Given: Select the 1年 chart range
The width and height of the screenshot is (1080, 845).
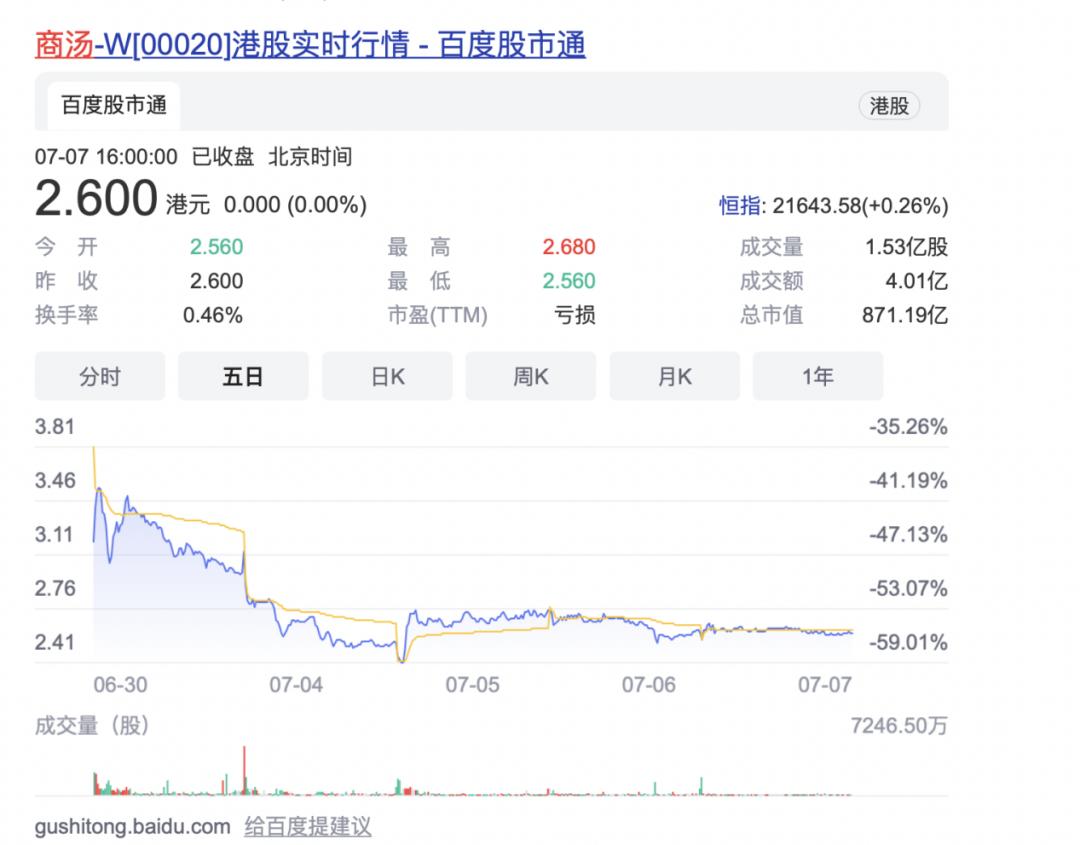Looking at the screenshot, I should (817, 377).
